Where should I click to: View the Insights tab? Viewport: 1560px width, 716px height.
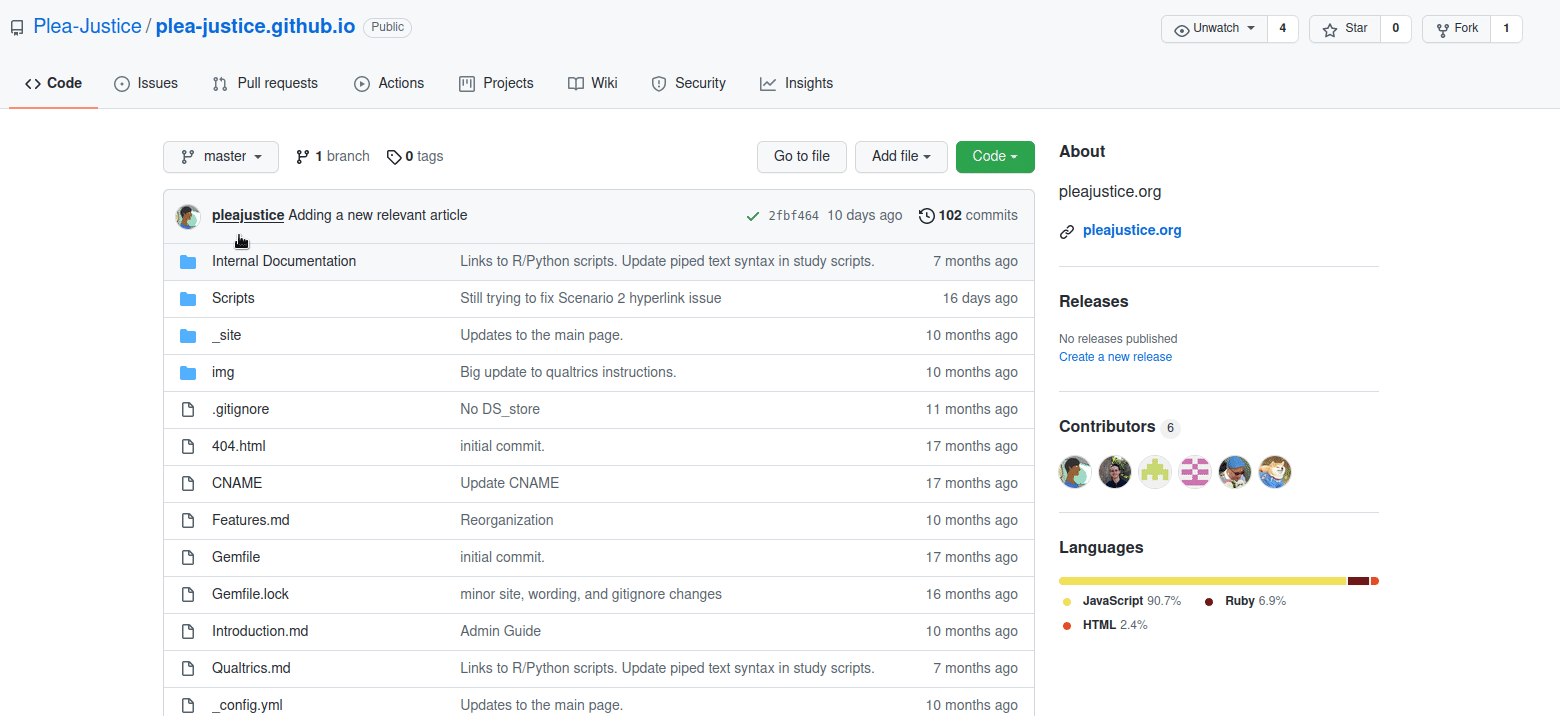pyautogui.click(x=796, y=84)
